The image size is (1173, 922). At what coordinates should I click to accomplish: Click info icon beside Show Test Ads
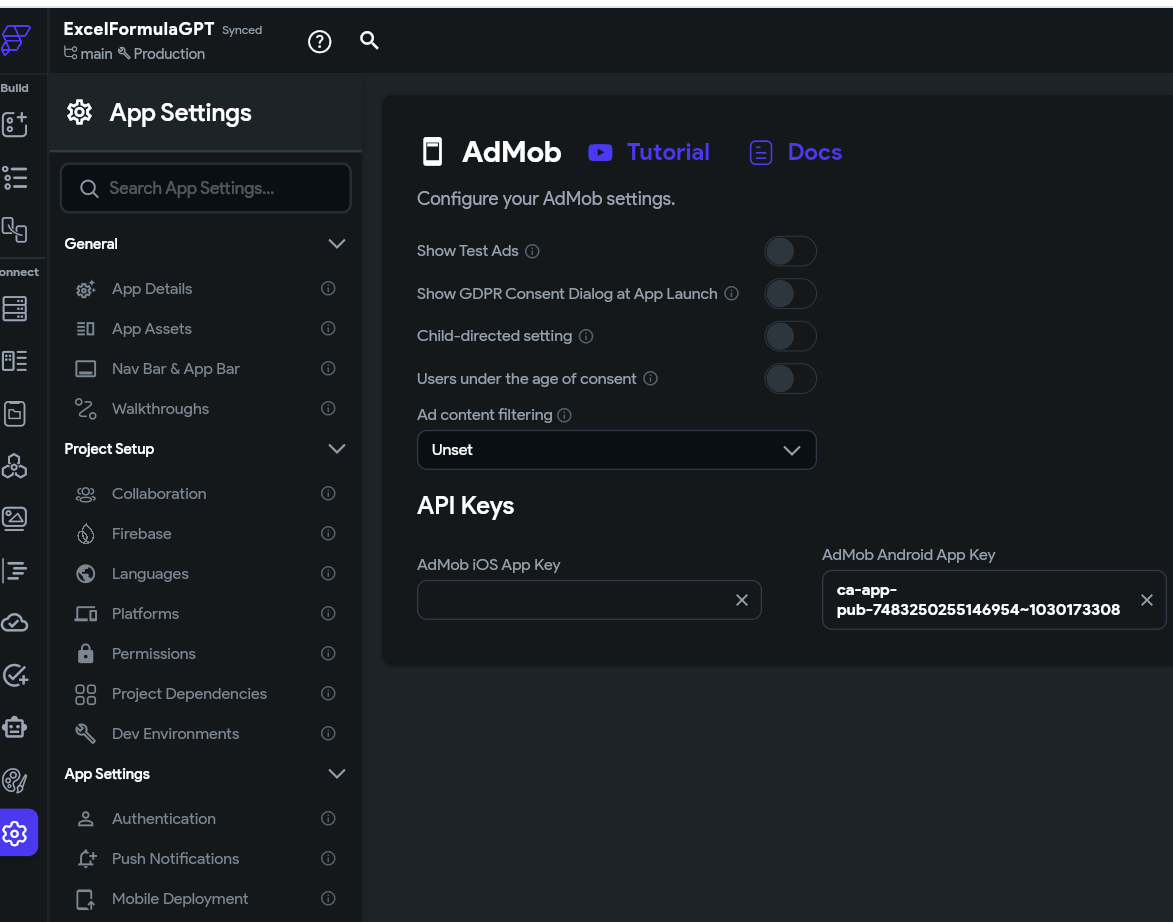click(x=532, y=251)
